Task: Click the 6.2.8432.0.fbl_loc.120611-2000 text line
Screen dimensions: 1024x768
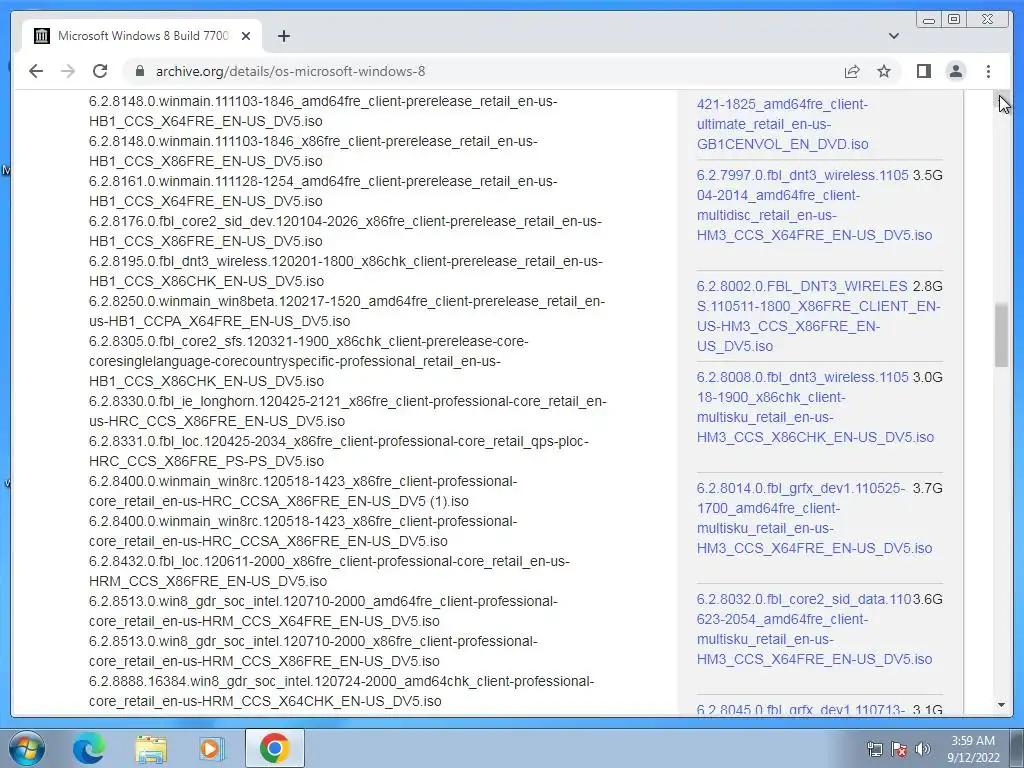Action: click(x=329, y=571)
